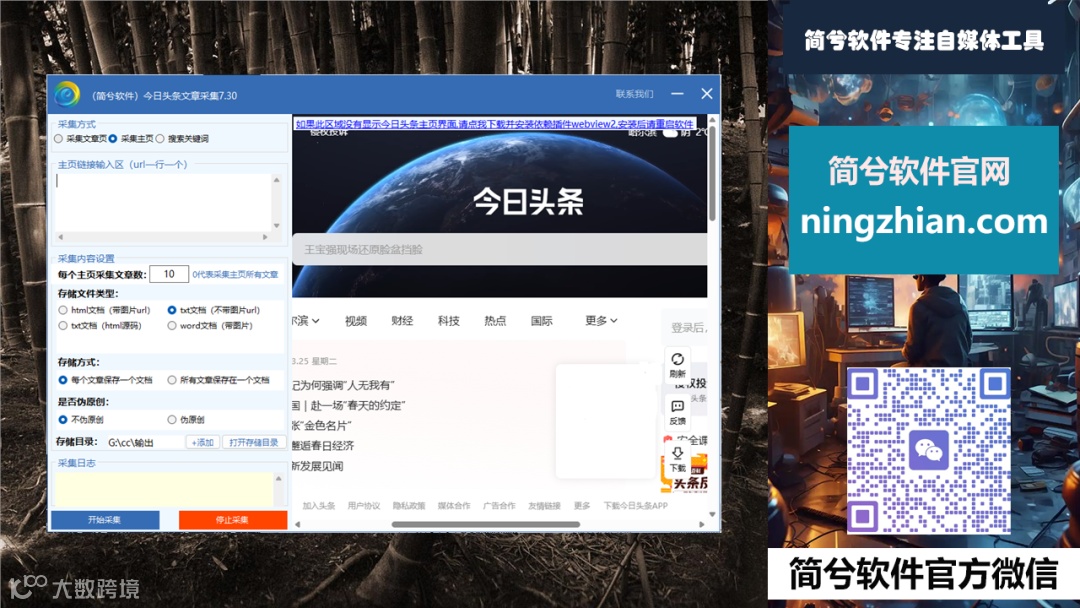This screenshot has width=1080, height=608.
Task: Open headline containing 金色名片
Action: pos(322,426)
